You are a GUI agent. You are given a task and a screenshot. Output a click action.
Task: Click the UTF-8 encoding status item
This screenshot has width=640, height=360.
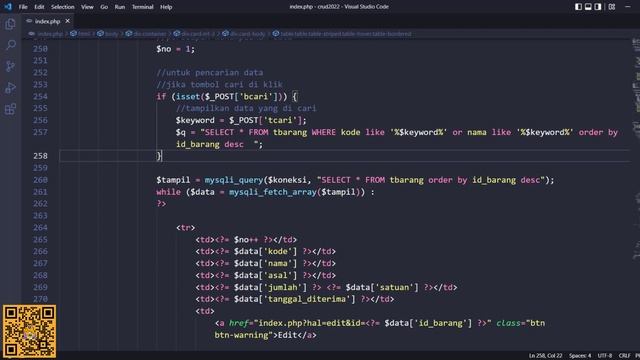coord(604,356)
